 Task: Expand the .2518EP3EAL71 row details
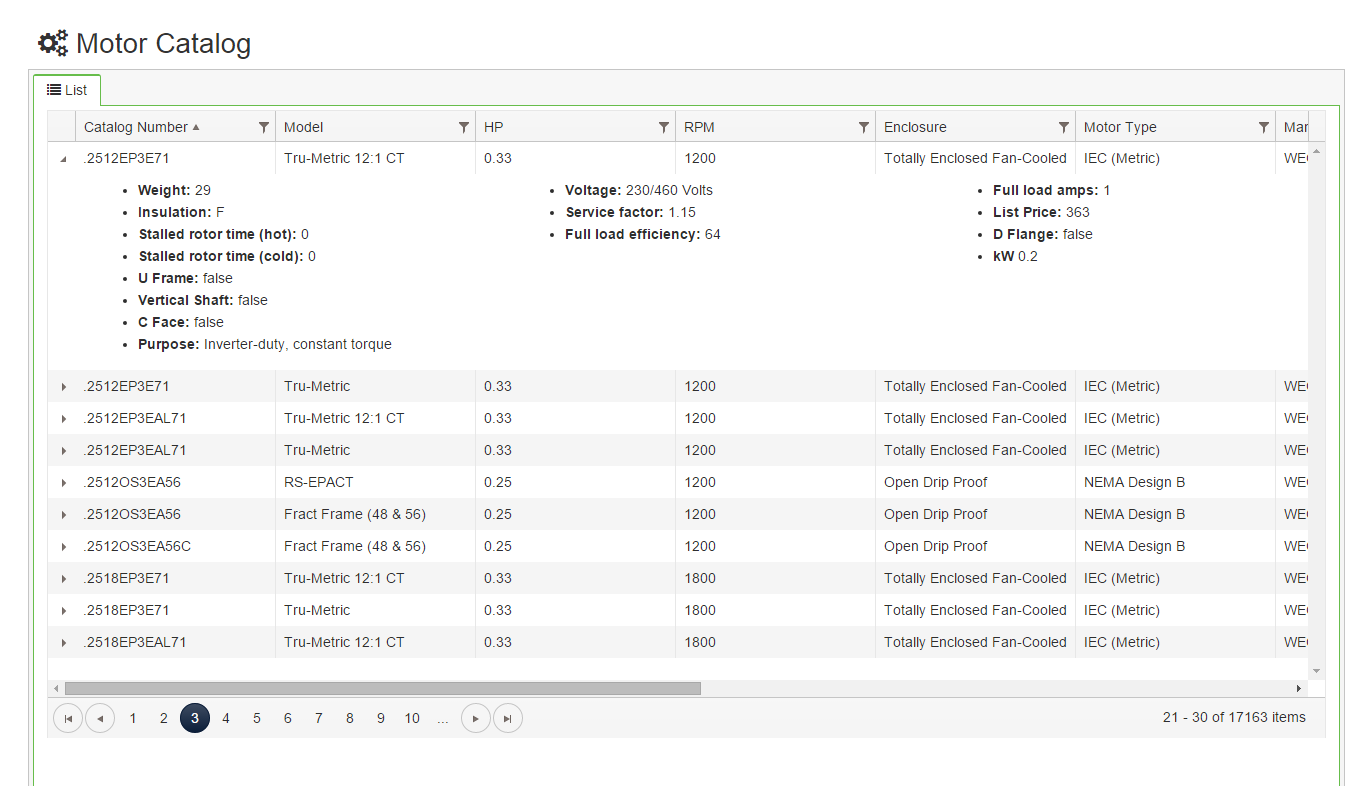click(x=63, y=642)
